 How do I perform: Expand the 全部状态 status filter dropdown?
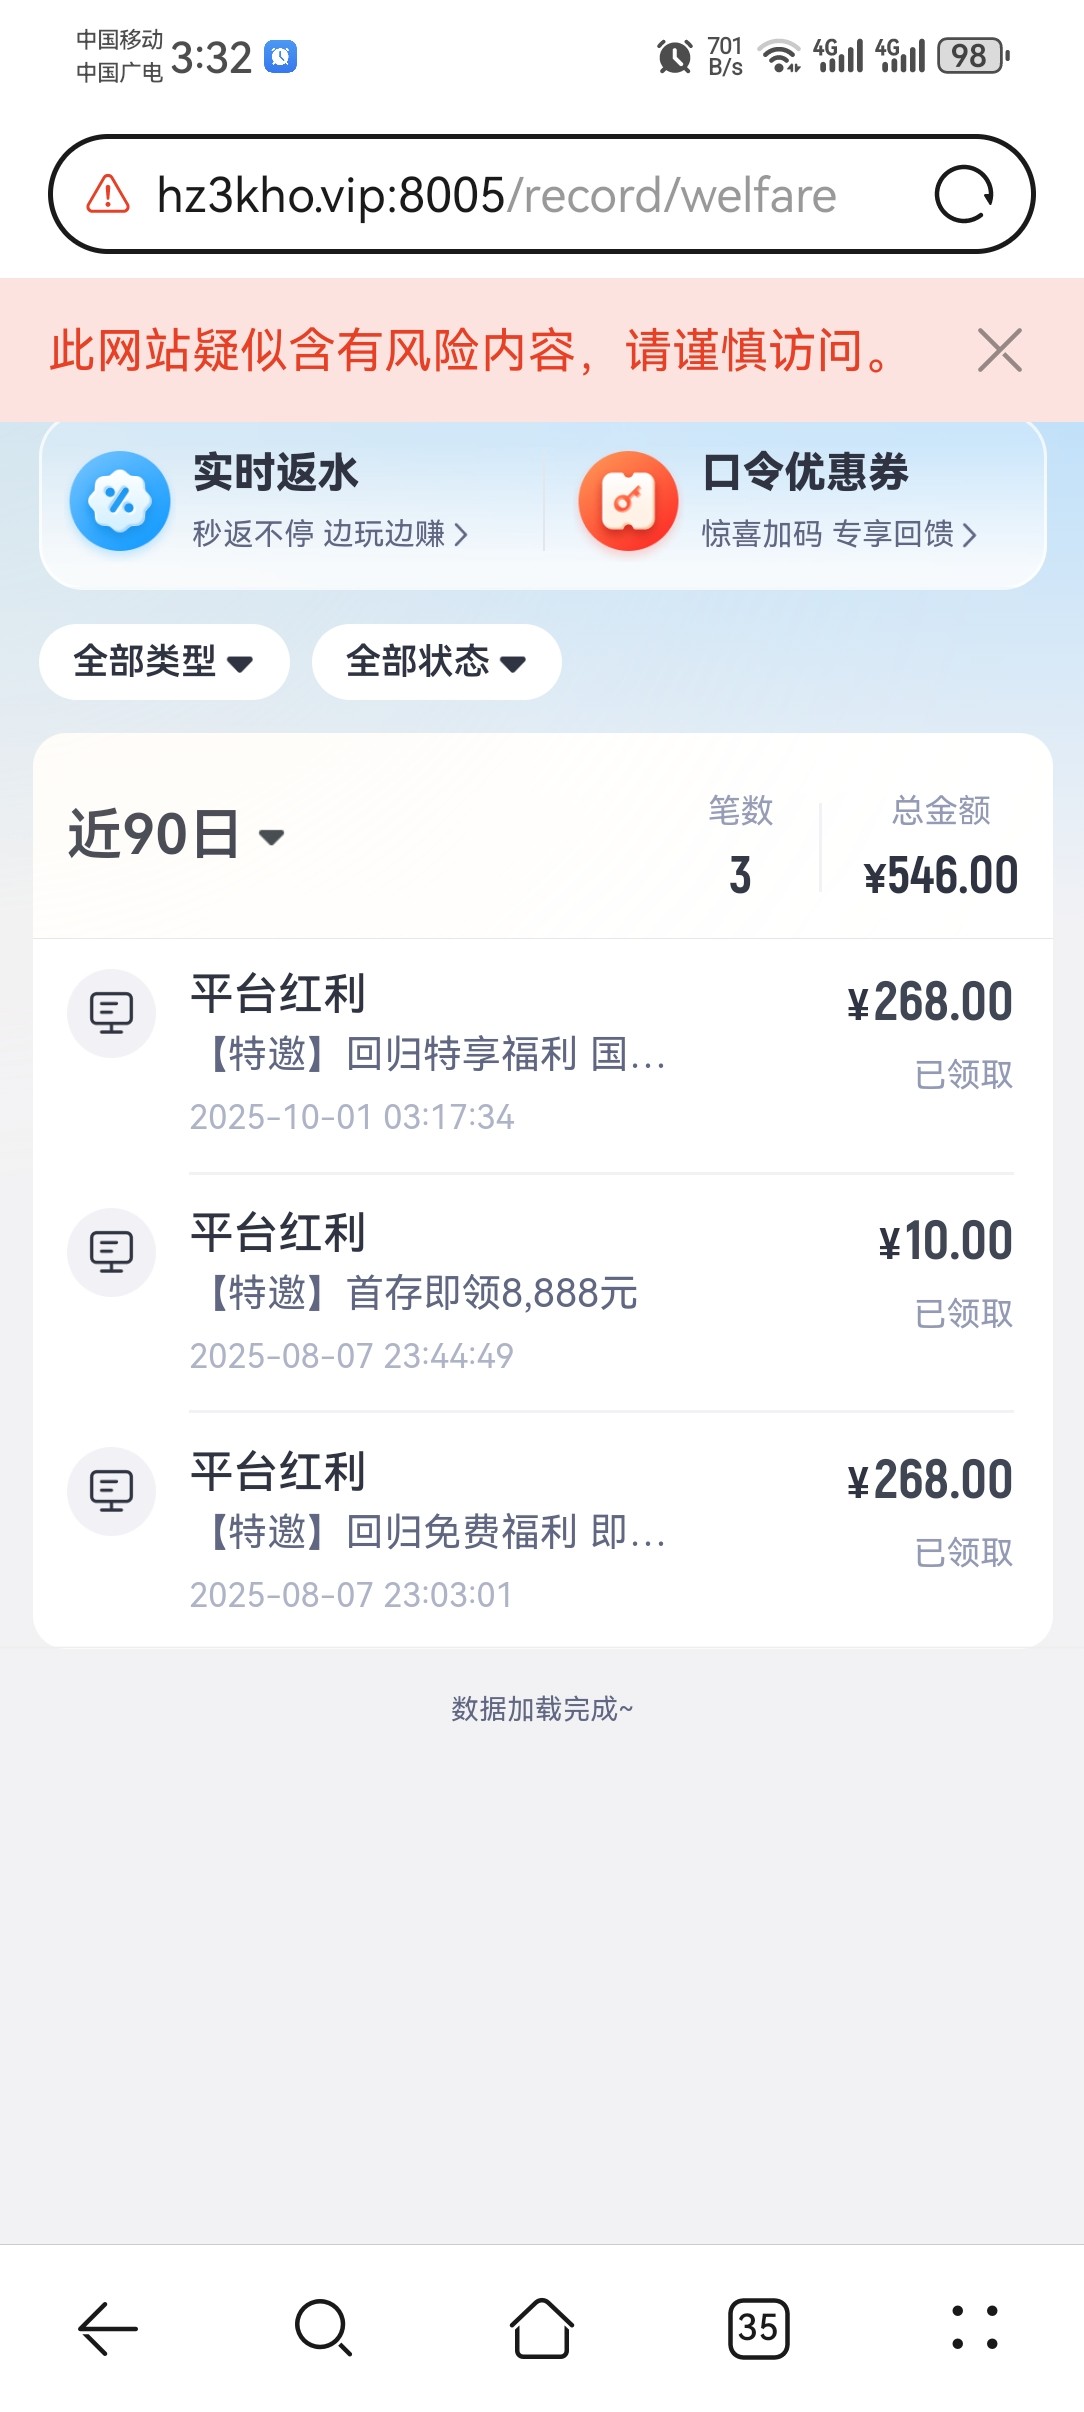coord(436,662)
